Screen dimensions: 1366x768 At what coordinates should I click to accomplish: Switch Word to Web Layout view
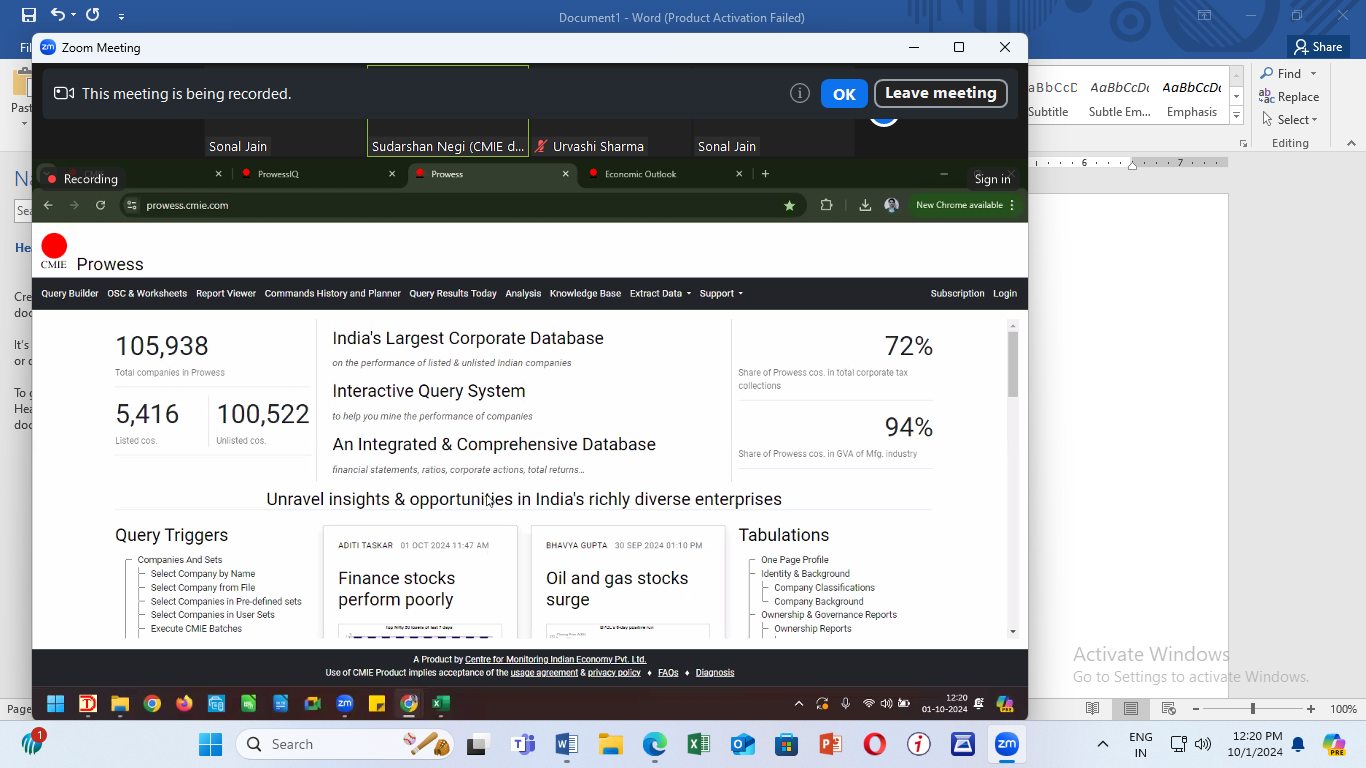[x=1168, y=709]
